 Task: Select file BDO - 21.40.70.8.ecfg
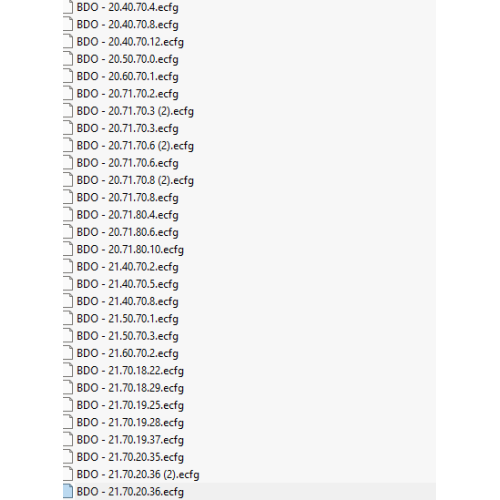point(128,302)
